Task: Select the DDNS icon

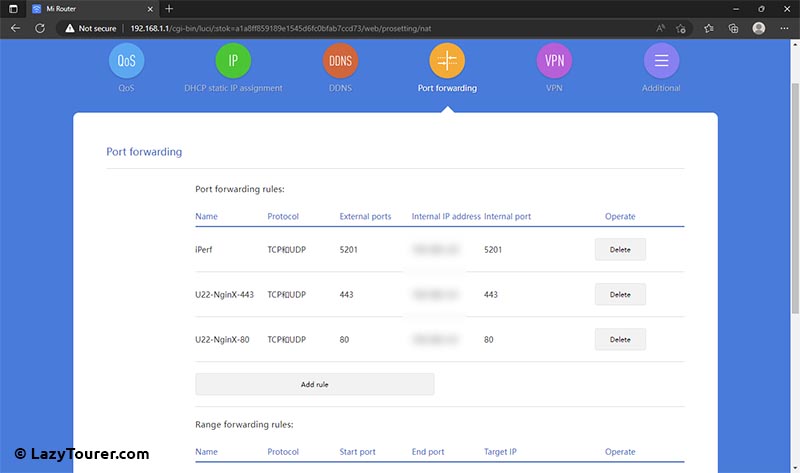Action: (341, 61)
